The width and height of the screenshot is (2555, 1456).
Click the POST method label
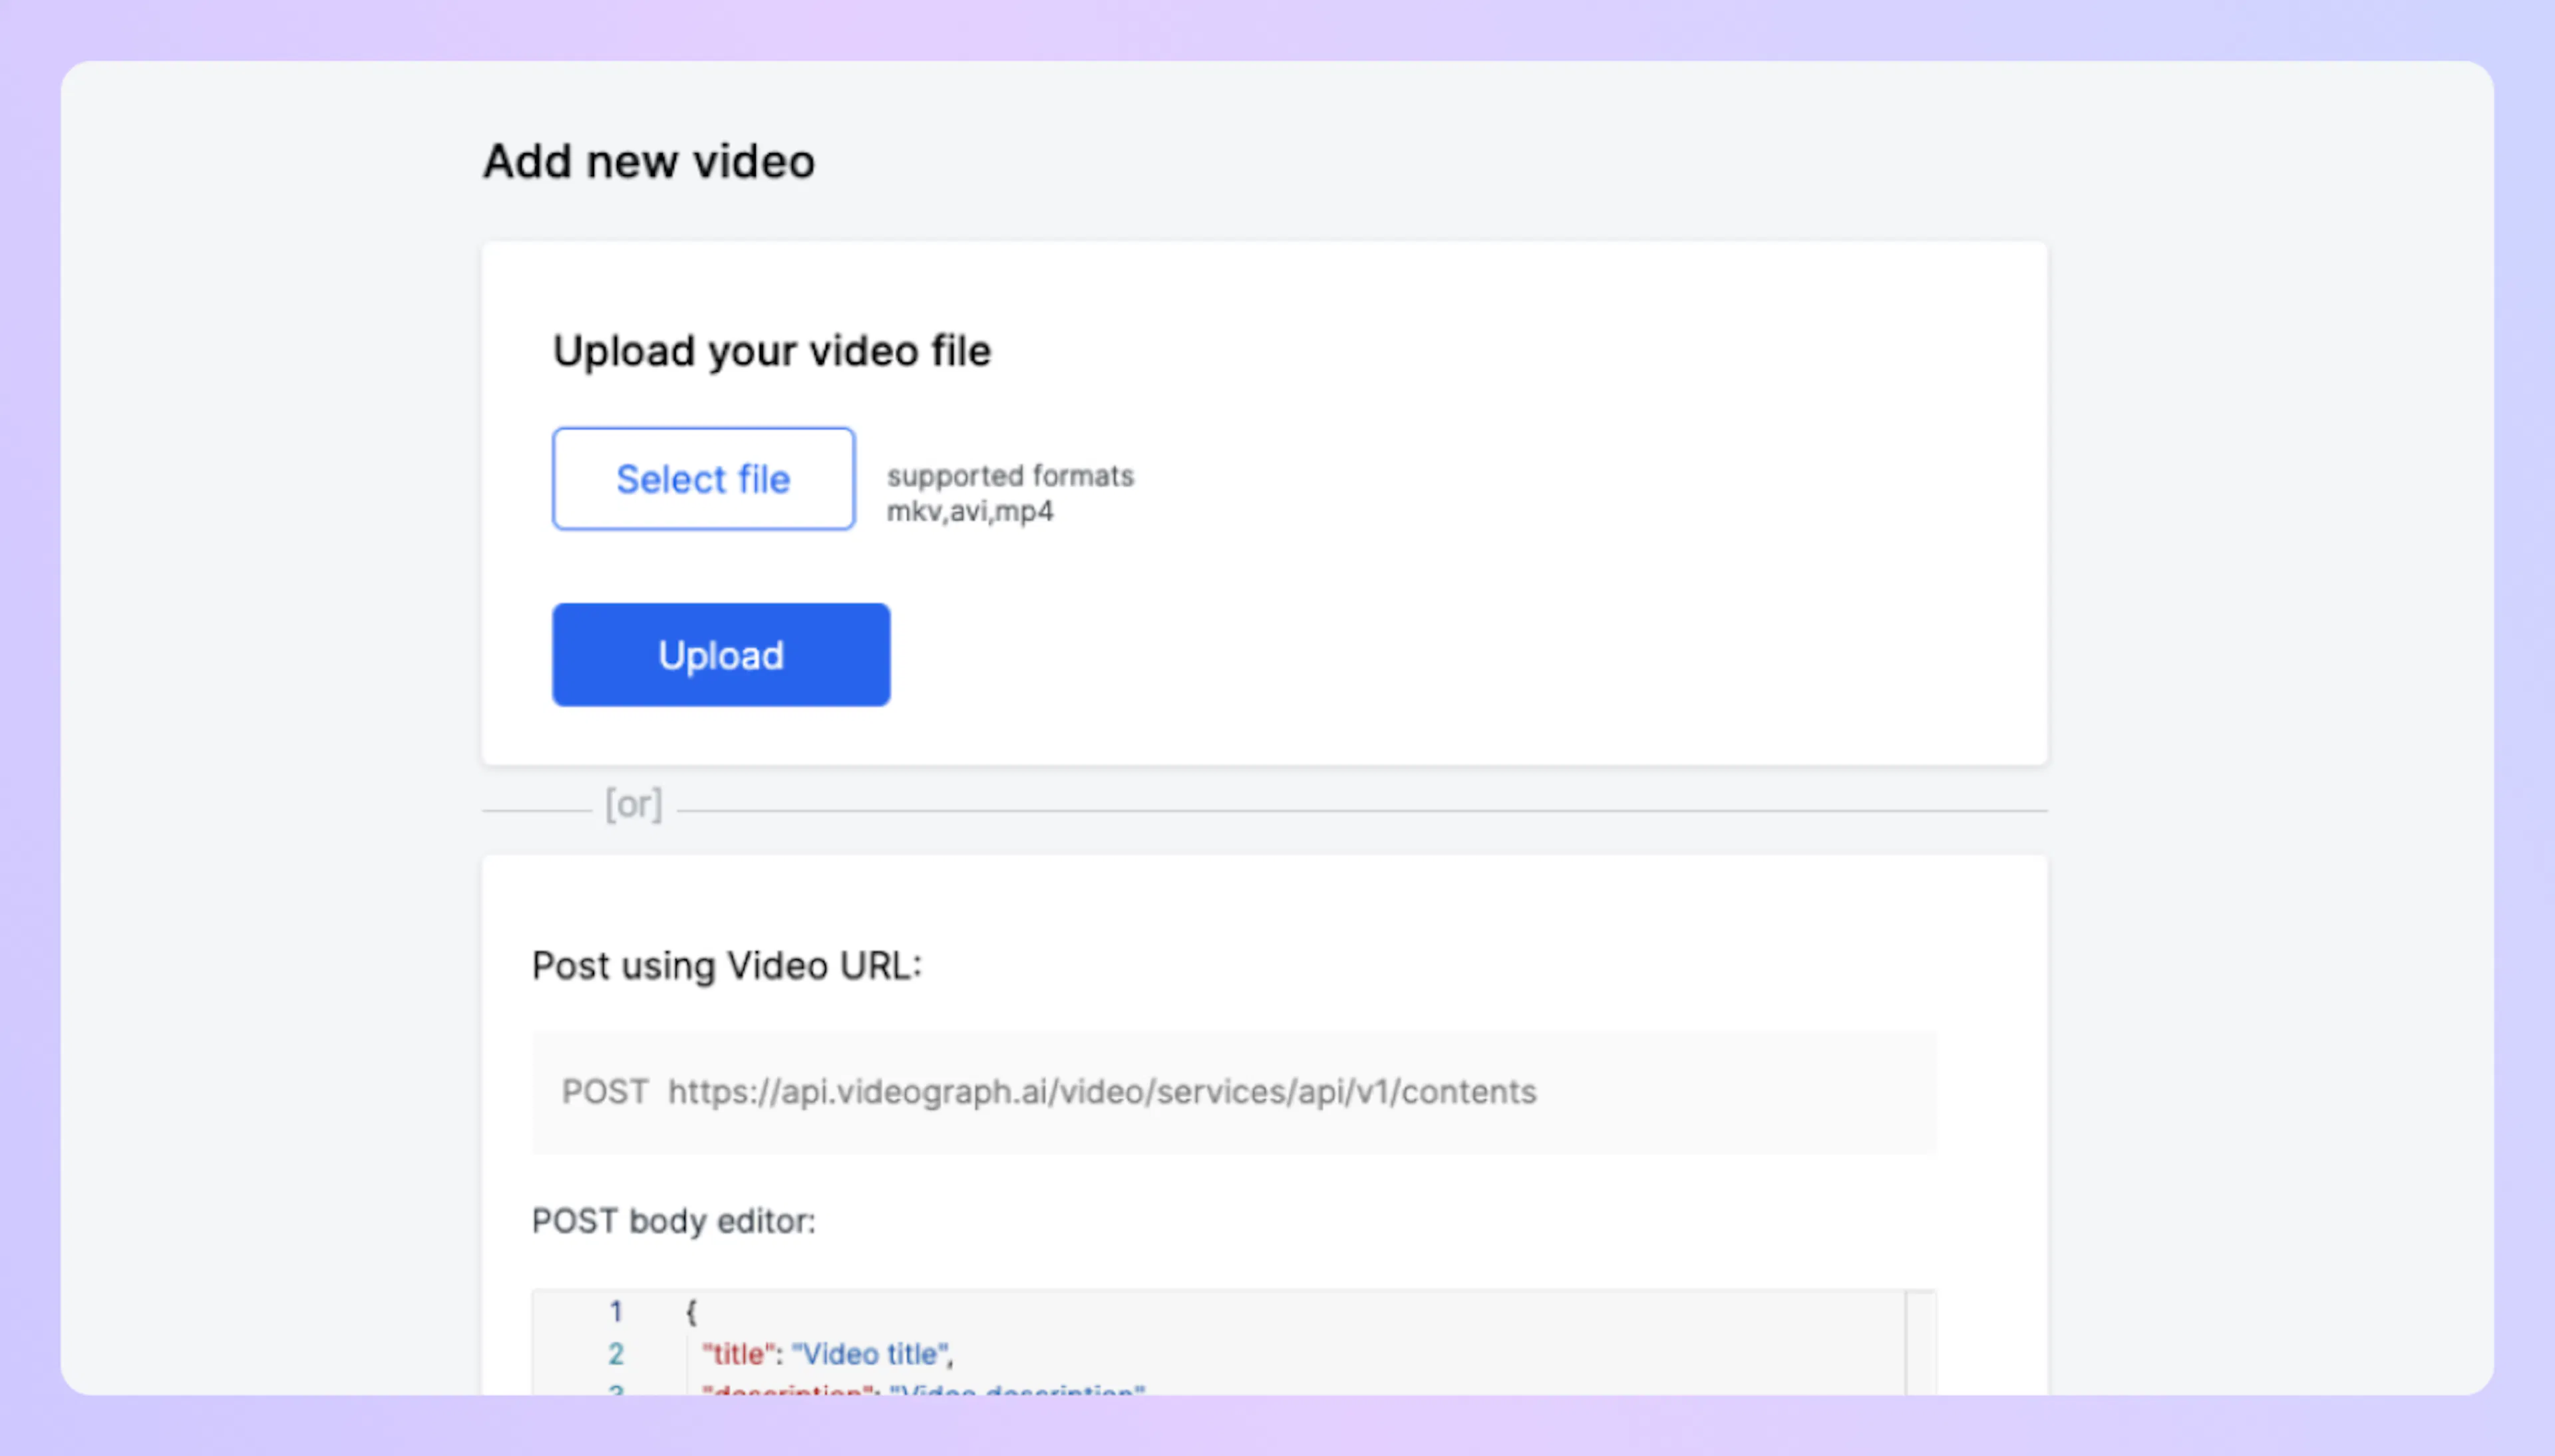coord(604,1091)
